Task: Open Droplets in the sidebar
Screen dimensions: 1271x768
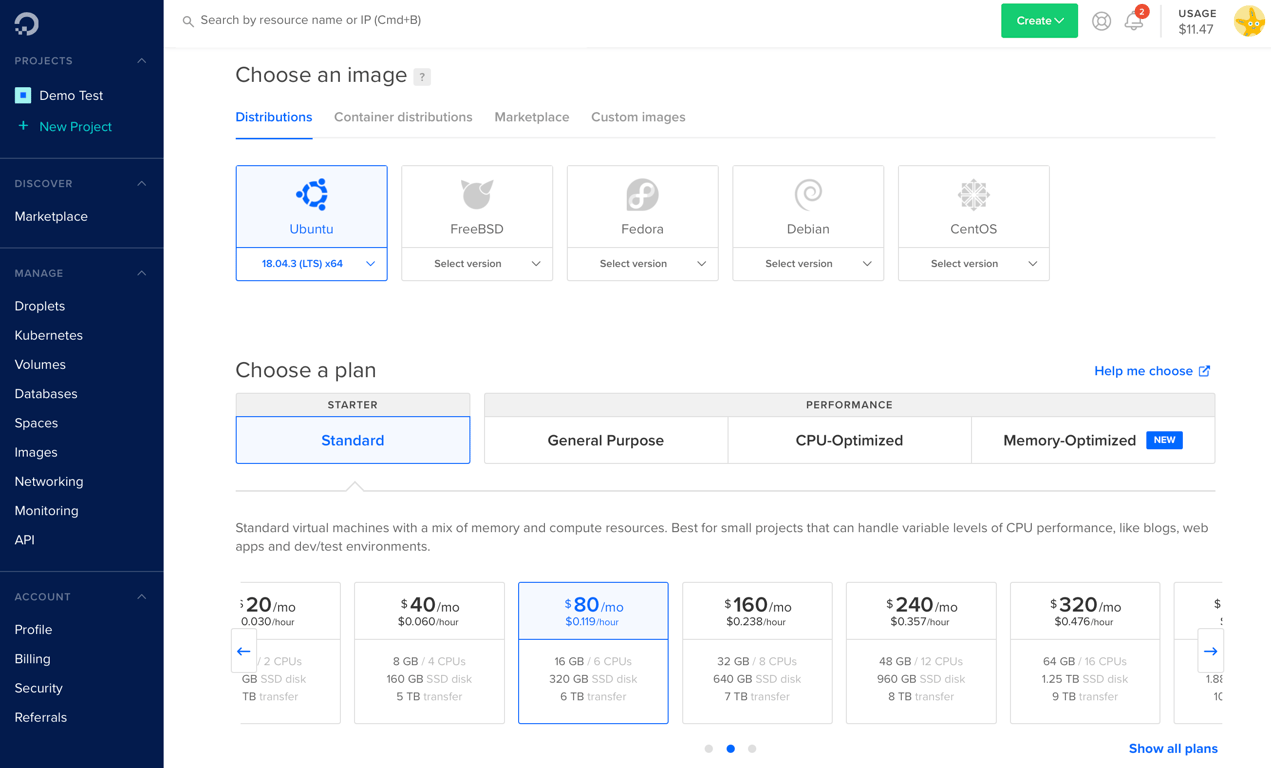Action: (40, 306)
